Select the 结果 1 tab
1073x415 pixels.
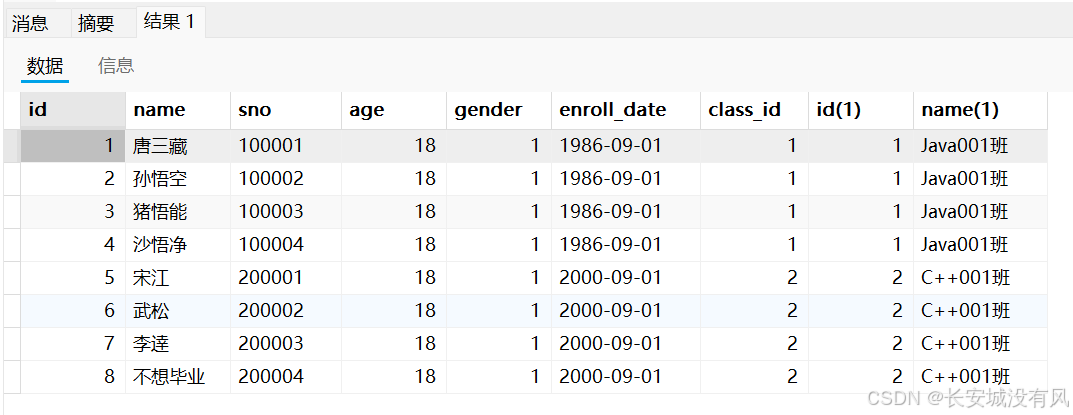[169, 21]
